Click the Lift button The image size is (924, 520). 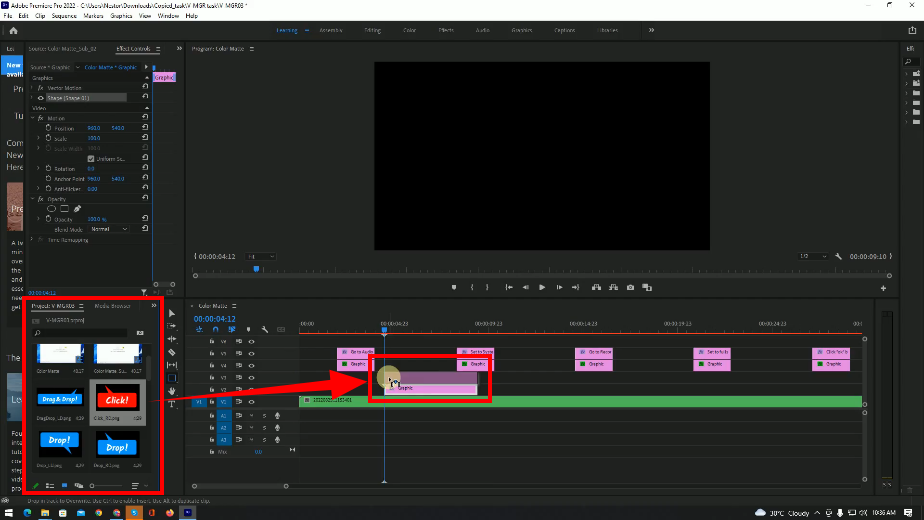(596, 287)
